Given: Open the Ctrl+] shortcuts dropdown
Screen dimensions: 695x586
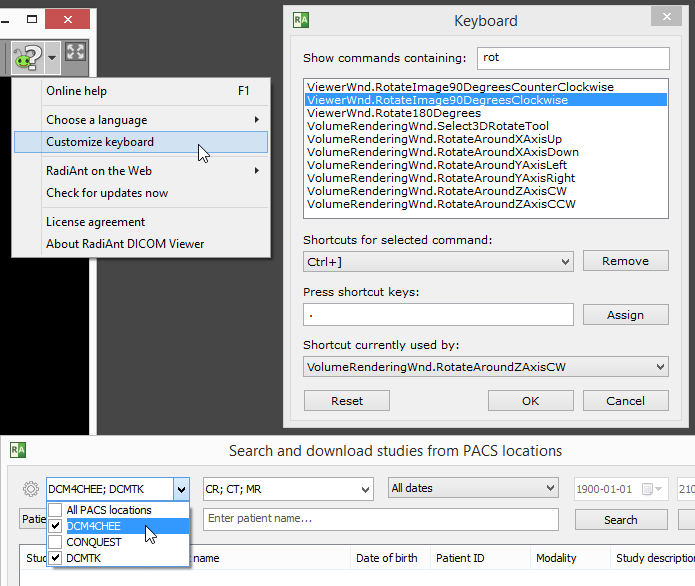Looking at the screenshot, I should [x=438, y=262].
